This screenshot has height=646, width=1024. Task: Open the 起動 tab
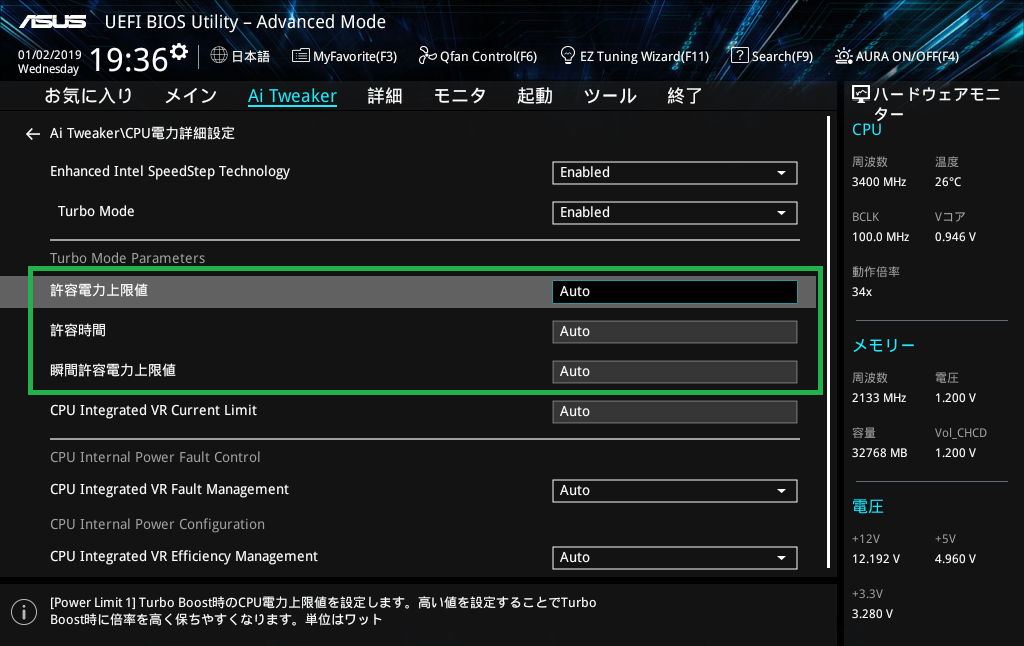click(535, 96)
